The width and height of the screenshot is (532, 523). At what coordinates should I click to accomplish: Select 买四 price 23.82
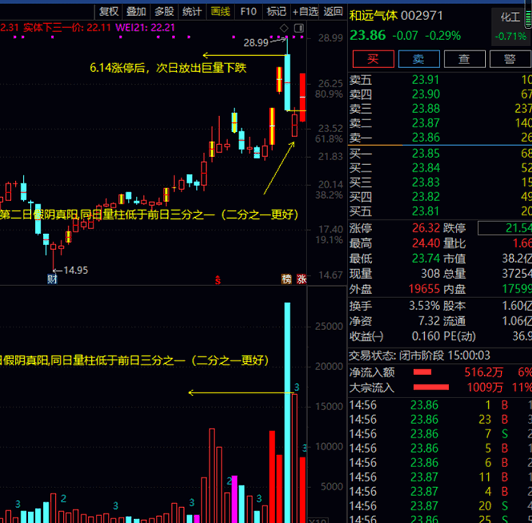pos(426,197)
